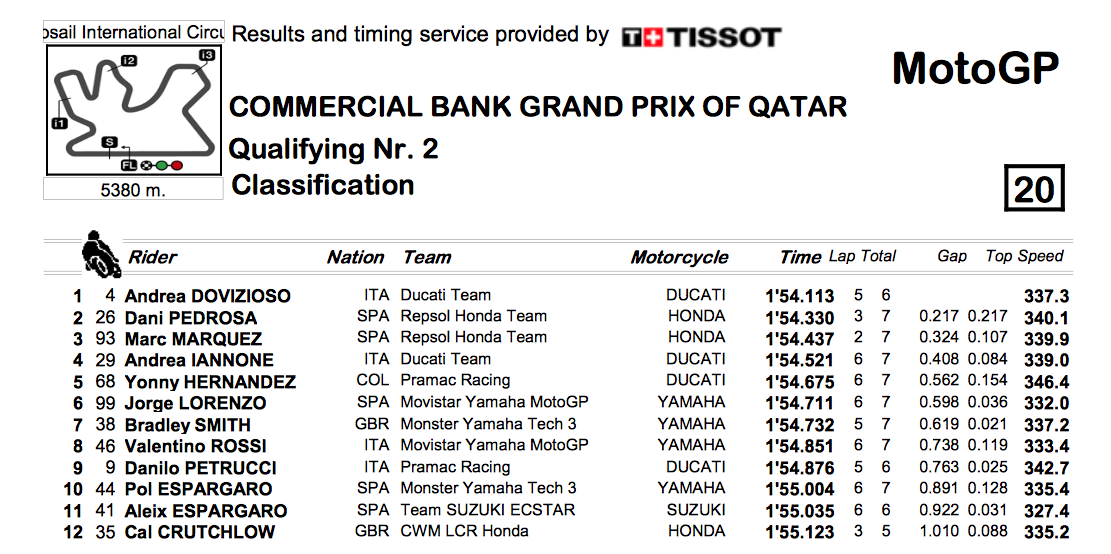Click the i1 sector marker on track map
1111x554 pixels.
pyautogui.click(x=59, y=124)
